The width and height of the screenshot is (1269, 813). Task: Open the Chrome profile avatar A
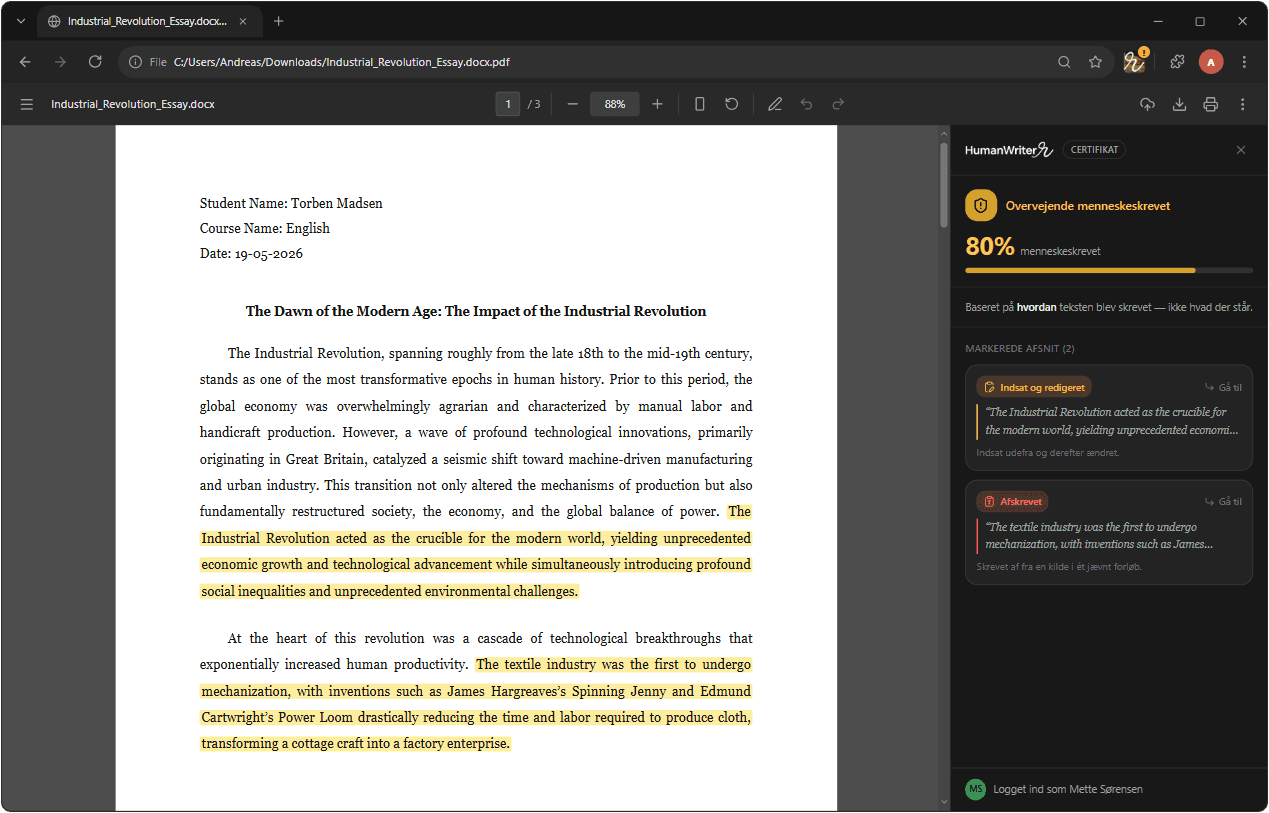click(1211, 62)
